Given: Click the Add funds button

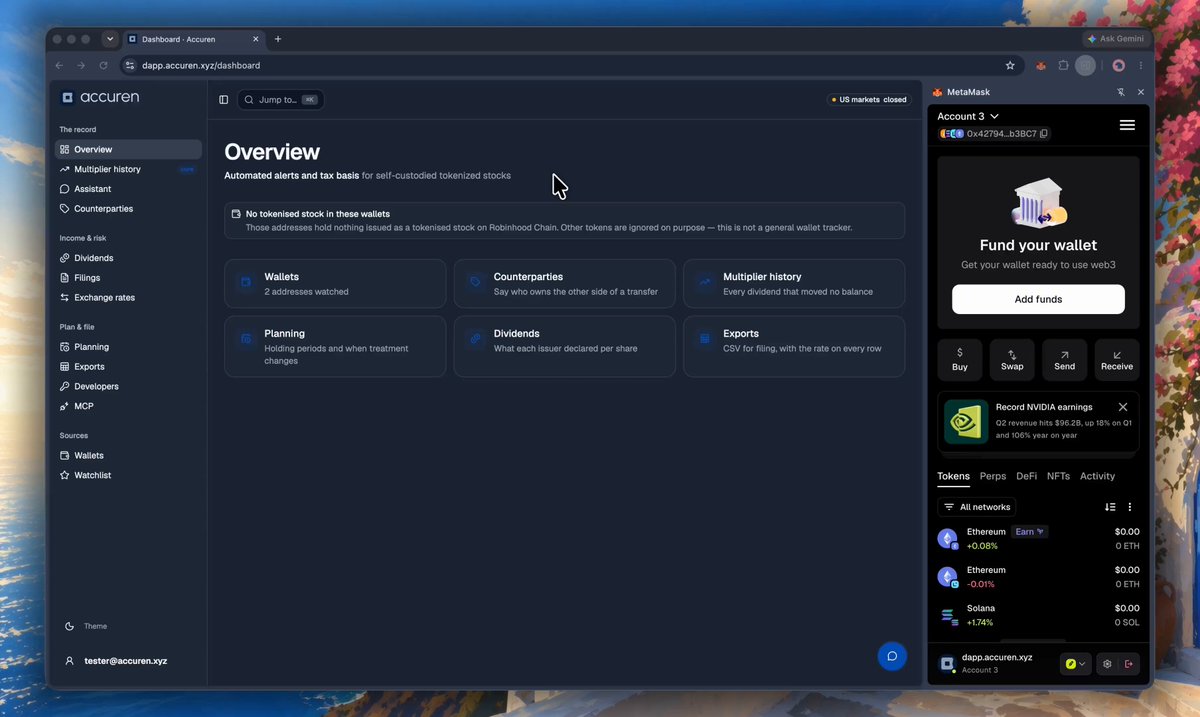Looking at the screenshot, I should point(1038,299).
